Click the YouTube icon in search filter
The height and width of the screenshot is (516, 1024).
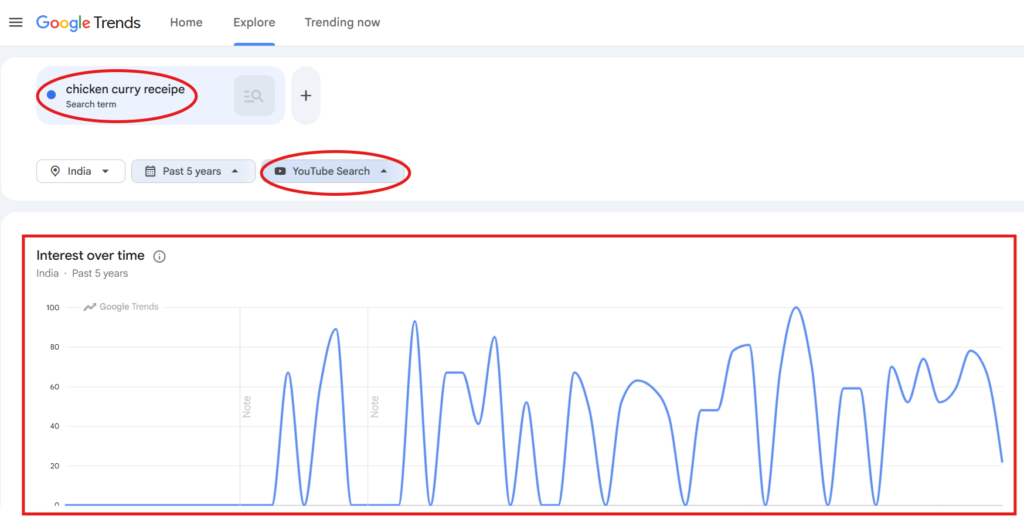(x=280, y=171)
